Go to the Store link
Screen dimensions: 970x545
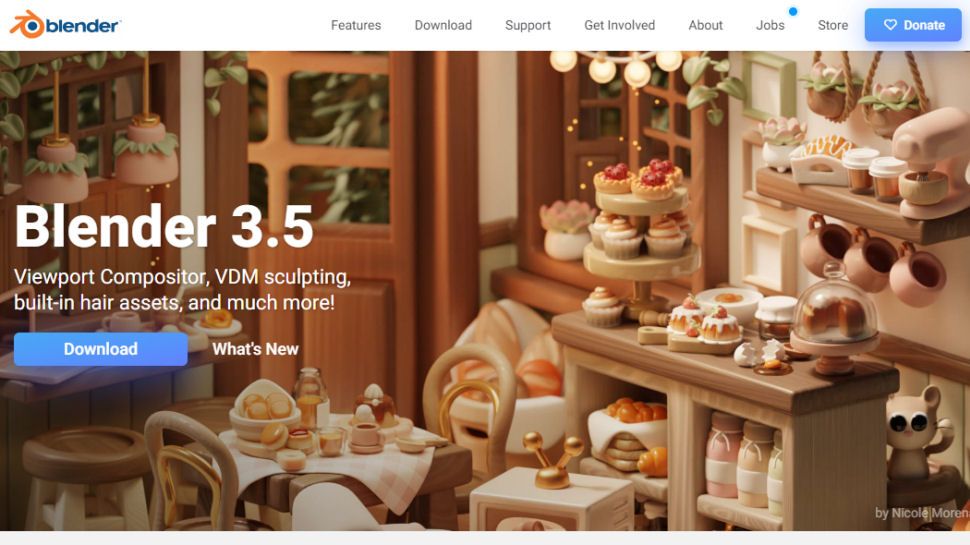pyautogui.click(x=833, y=25)
